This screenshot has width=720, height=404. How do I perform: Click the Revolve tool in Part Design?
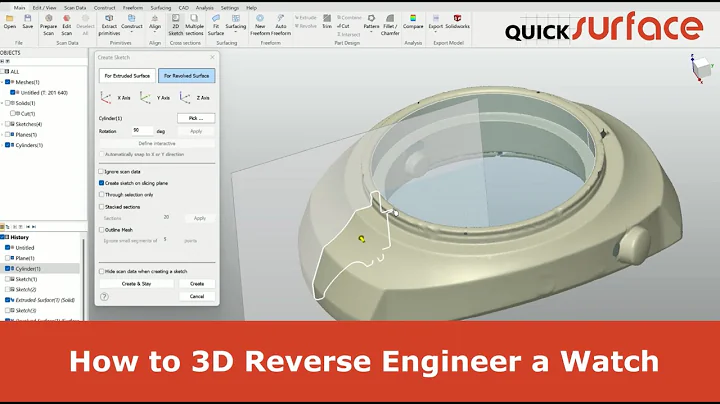tap(306, 26)
